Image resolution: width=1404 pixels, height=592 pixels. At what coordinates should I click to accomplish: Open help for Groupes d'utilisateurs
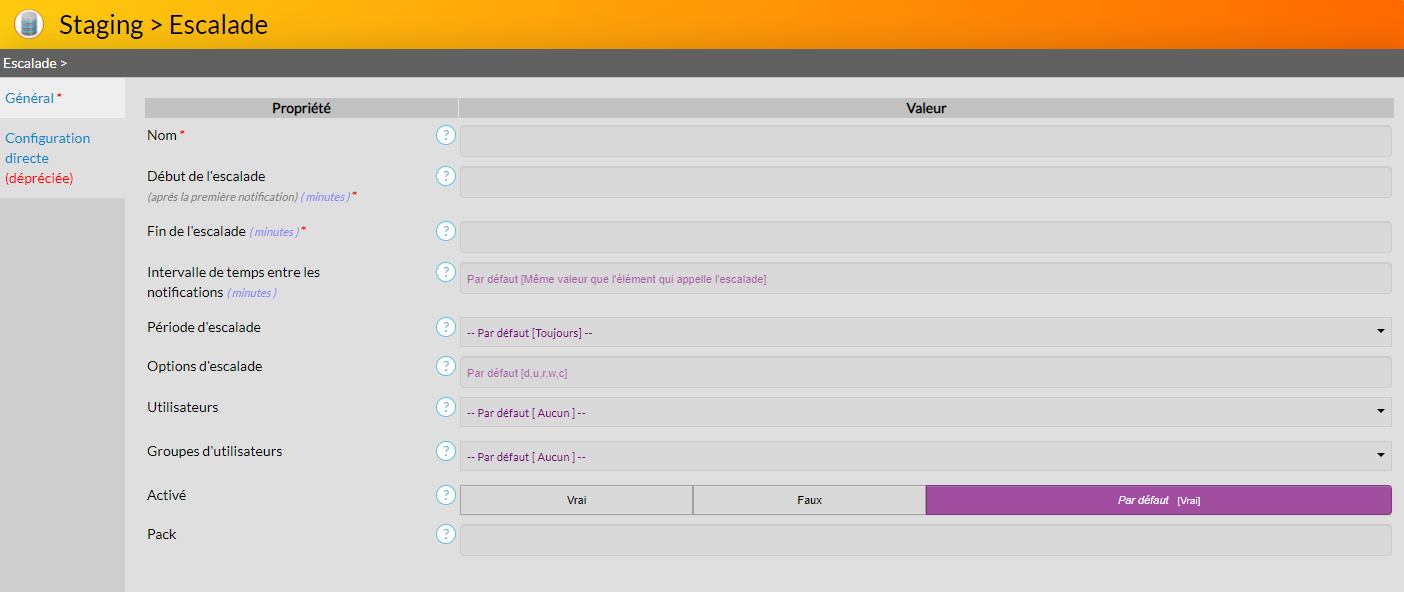445,451
